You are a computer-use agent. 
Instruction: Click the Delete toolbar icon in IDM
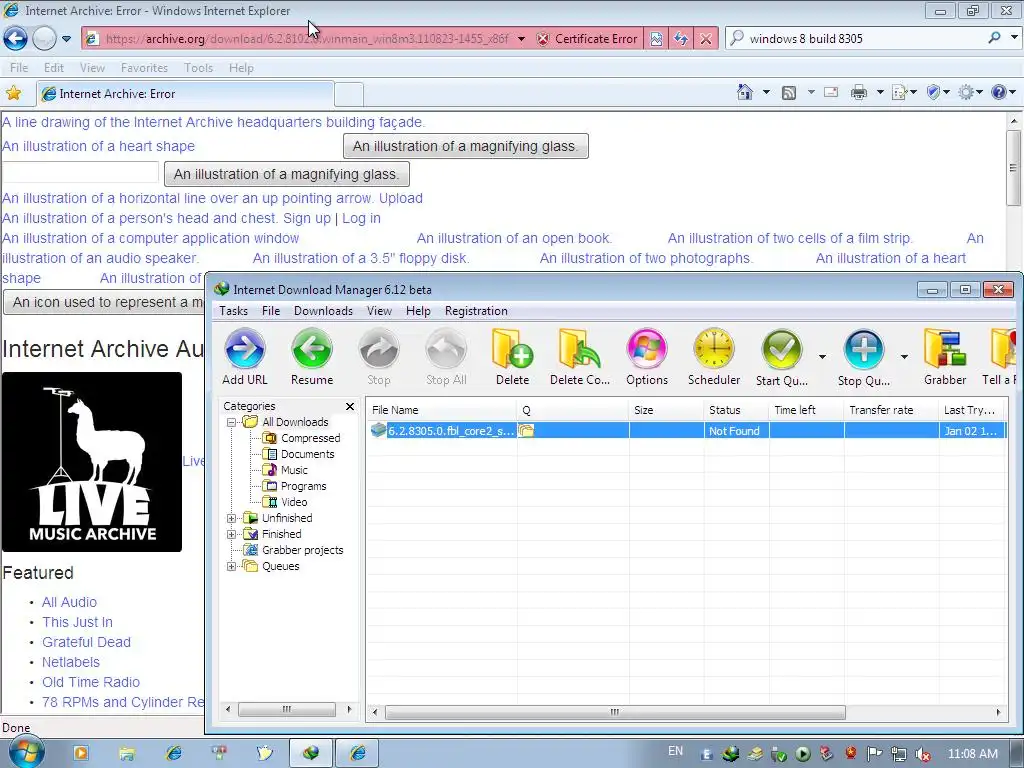[512, 357]
